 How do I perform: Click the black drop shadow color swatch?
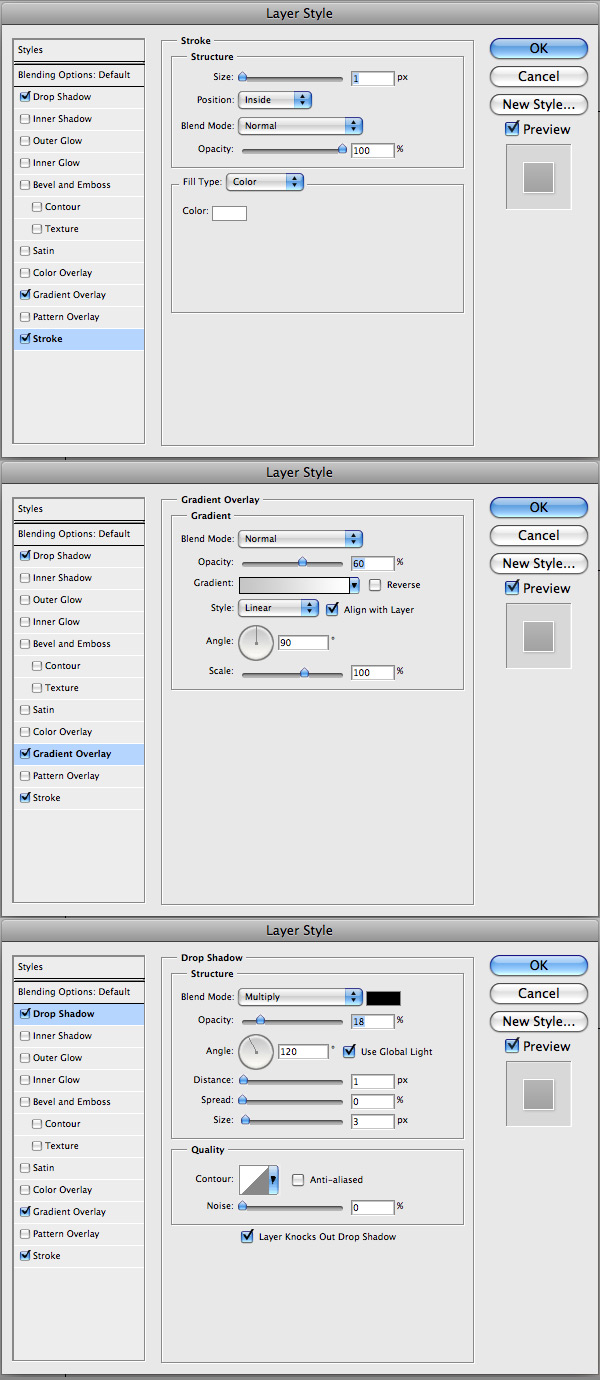383,998
